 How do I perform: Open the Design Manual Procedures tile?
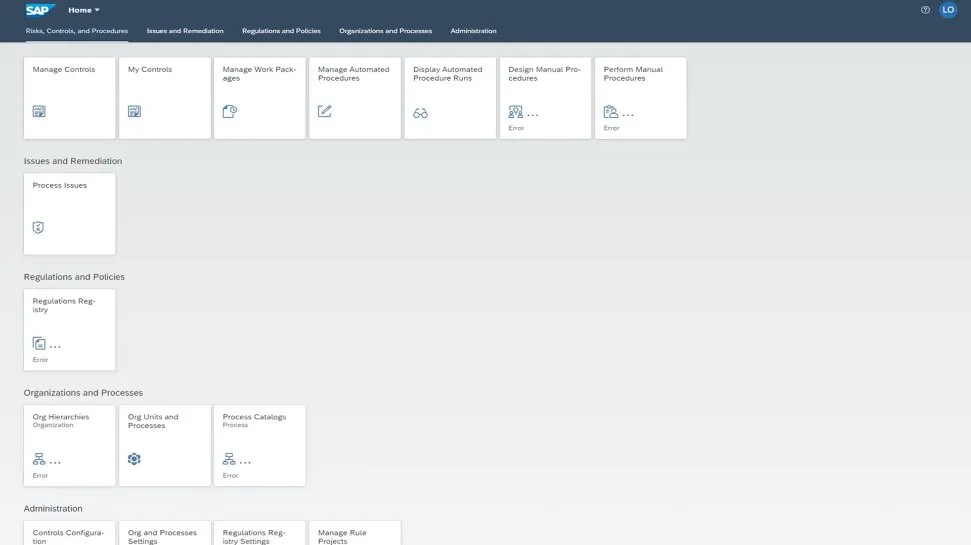545,97
